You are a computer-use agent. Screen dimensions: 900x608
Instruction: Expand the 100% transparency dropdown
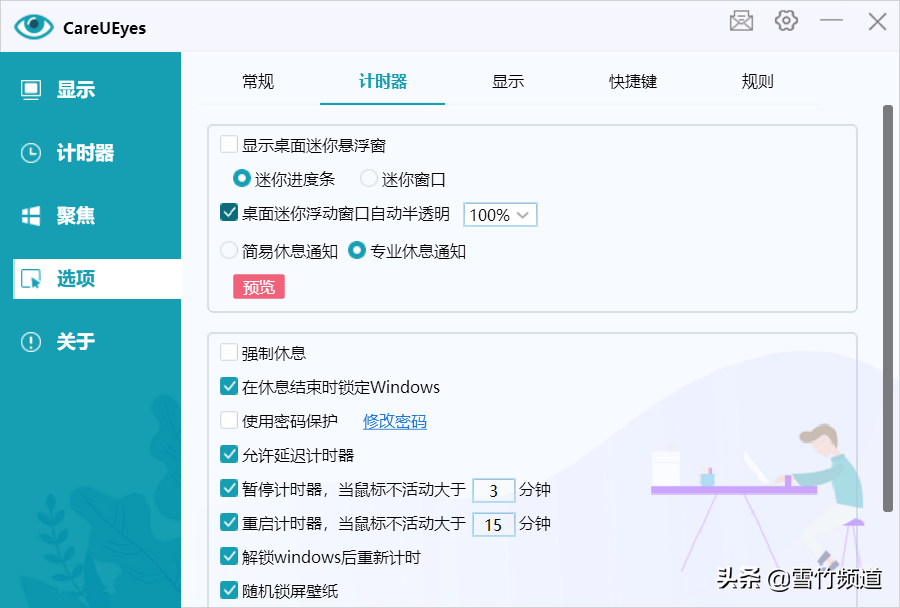[x=501, y=215]
